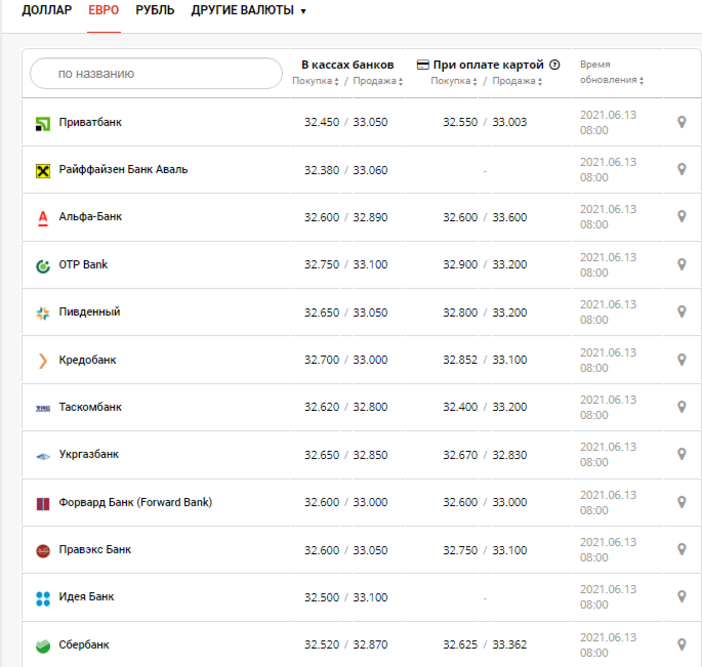The height and width of the screenshot is (667, 702).
Task: Click the Идея Банк blue dots logo
Action: click(43, 599)
